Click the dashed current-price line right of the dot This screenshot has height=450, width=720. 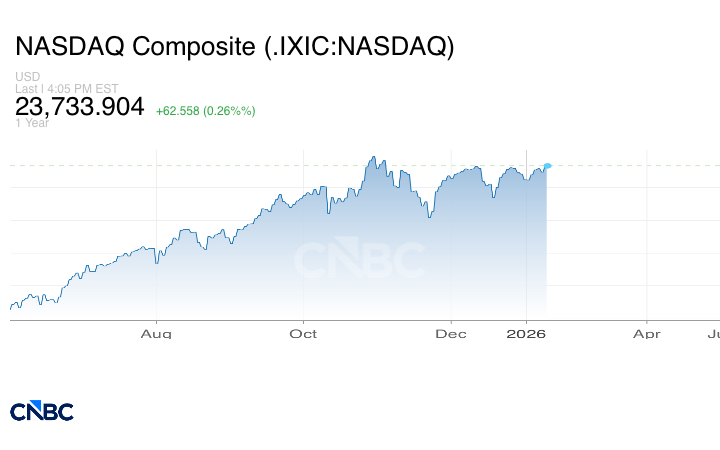(630, 165)
